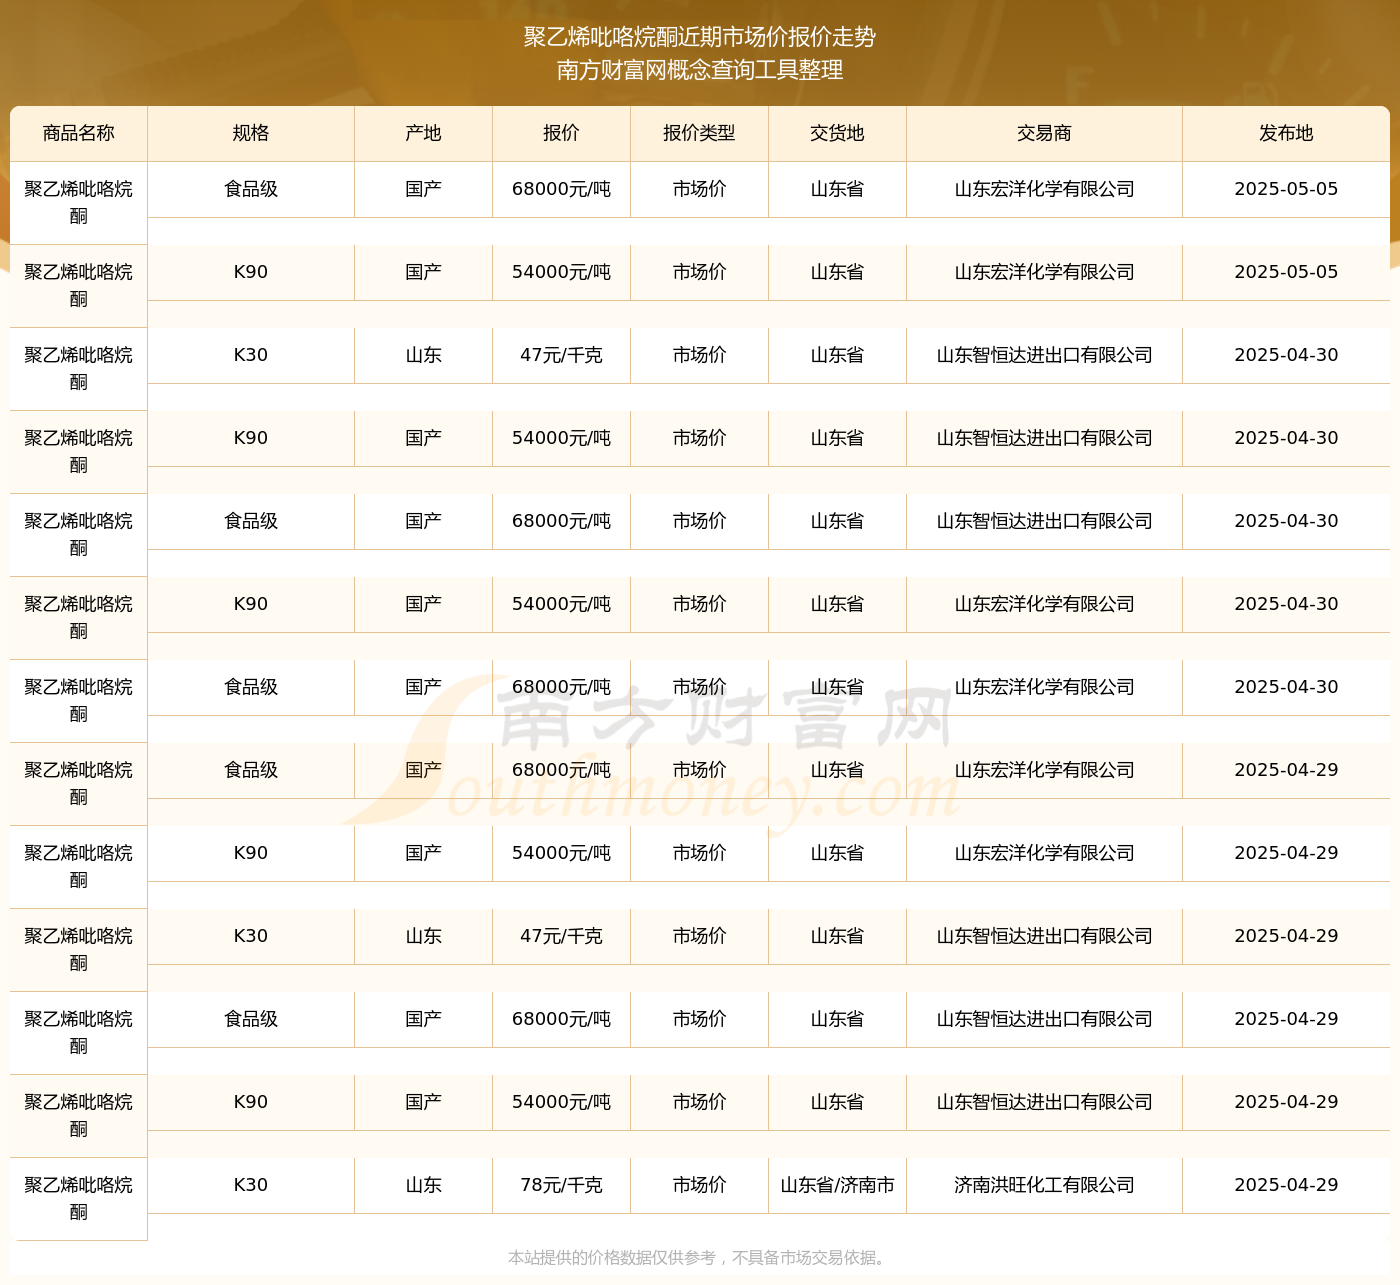Click 山东智恒达进出口有限公司 in the 2025-04-30 K90 row
This screenshot has width=1400, height=1285.
(1044, 438)
